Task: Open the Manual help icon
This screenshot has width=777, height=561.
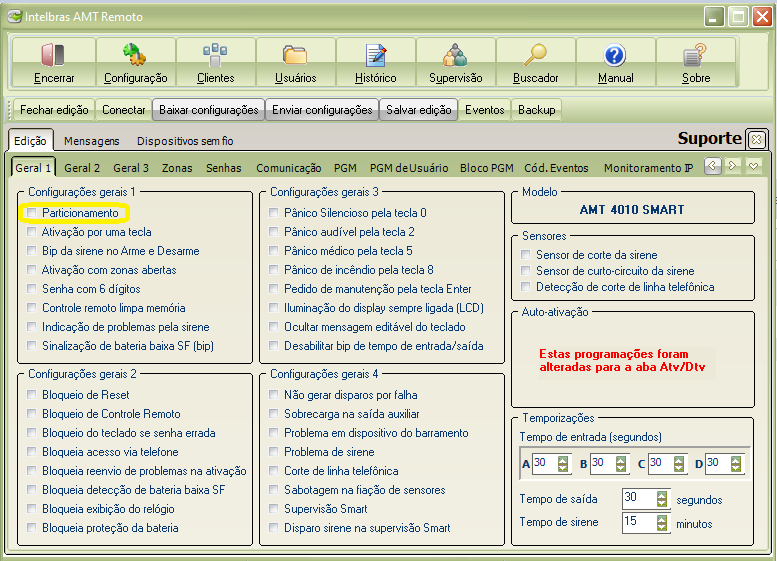Action: click(615, 55)
